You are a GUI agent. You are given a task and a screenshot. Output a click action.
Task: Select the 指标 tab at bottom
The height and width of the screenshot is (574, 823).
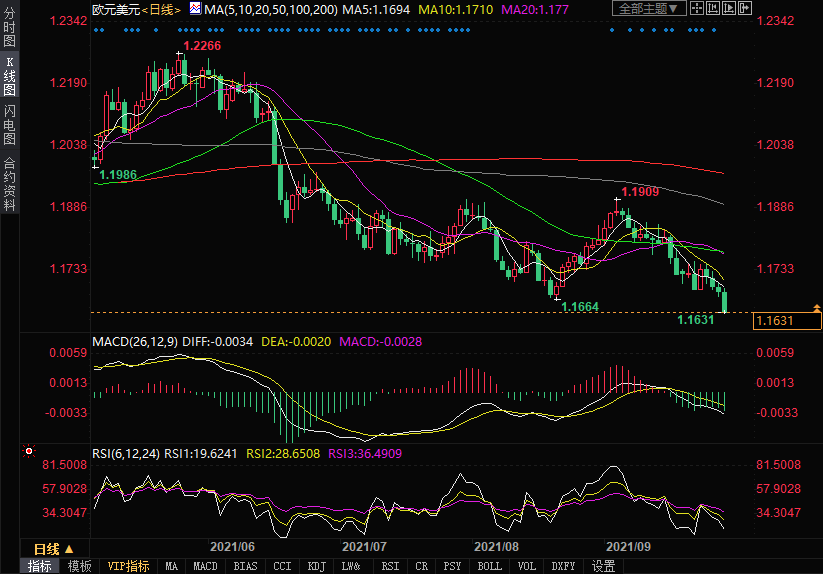[39, 566]
